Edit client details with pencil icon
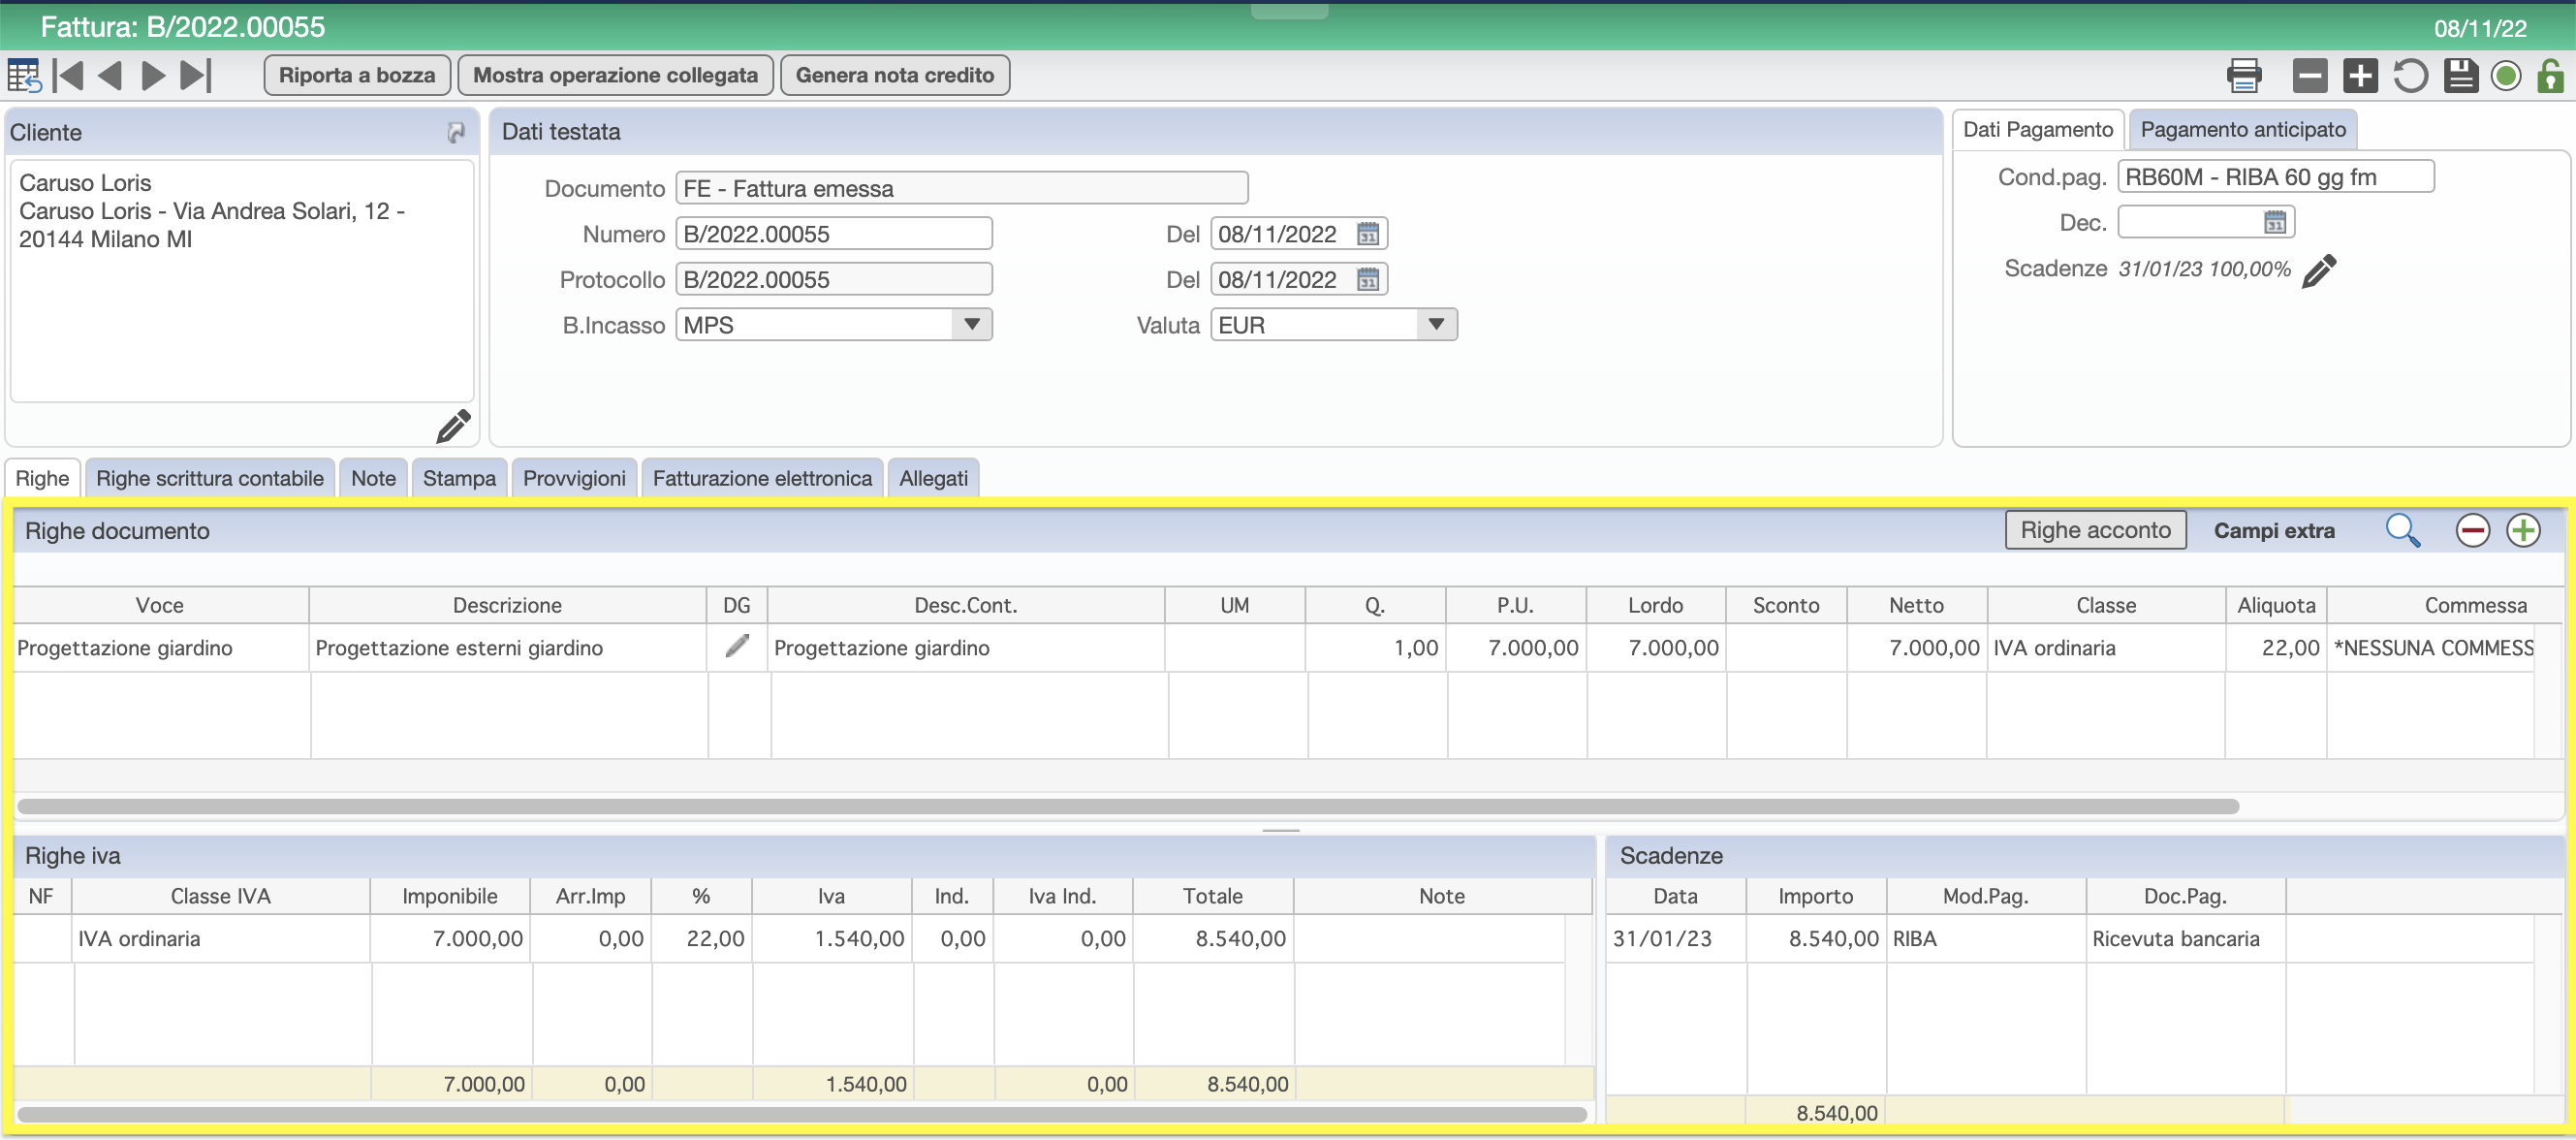Viewport: 2576px width, 1140px height. pyautogui.click(x=453, y=425)
